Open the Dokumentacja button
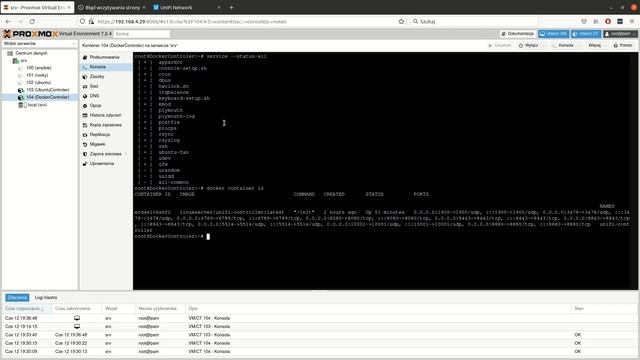The width and height of the screenshot is (640, 360). click(518, 33)
